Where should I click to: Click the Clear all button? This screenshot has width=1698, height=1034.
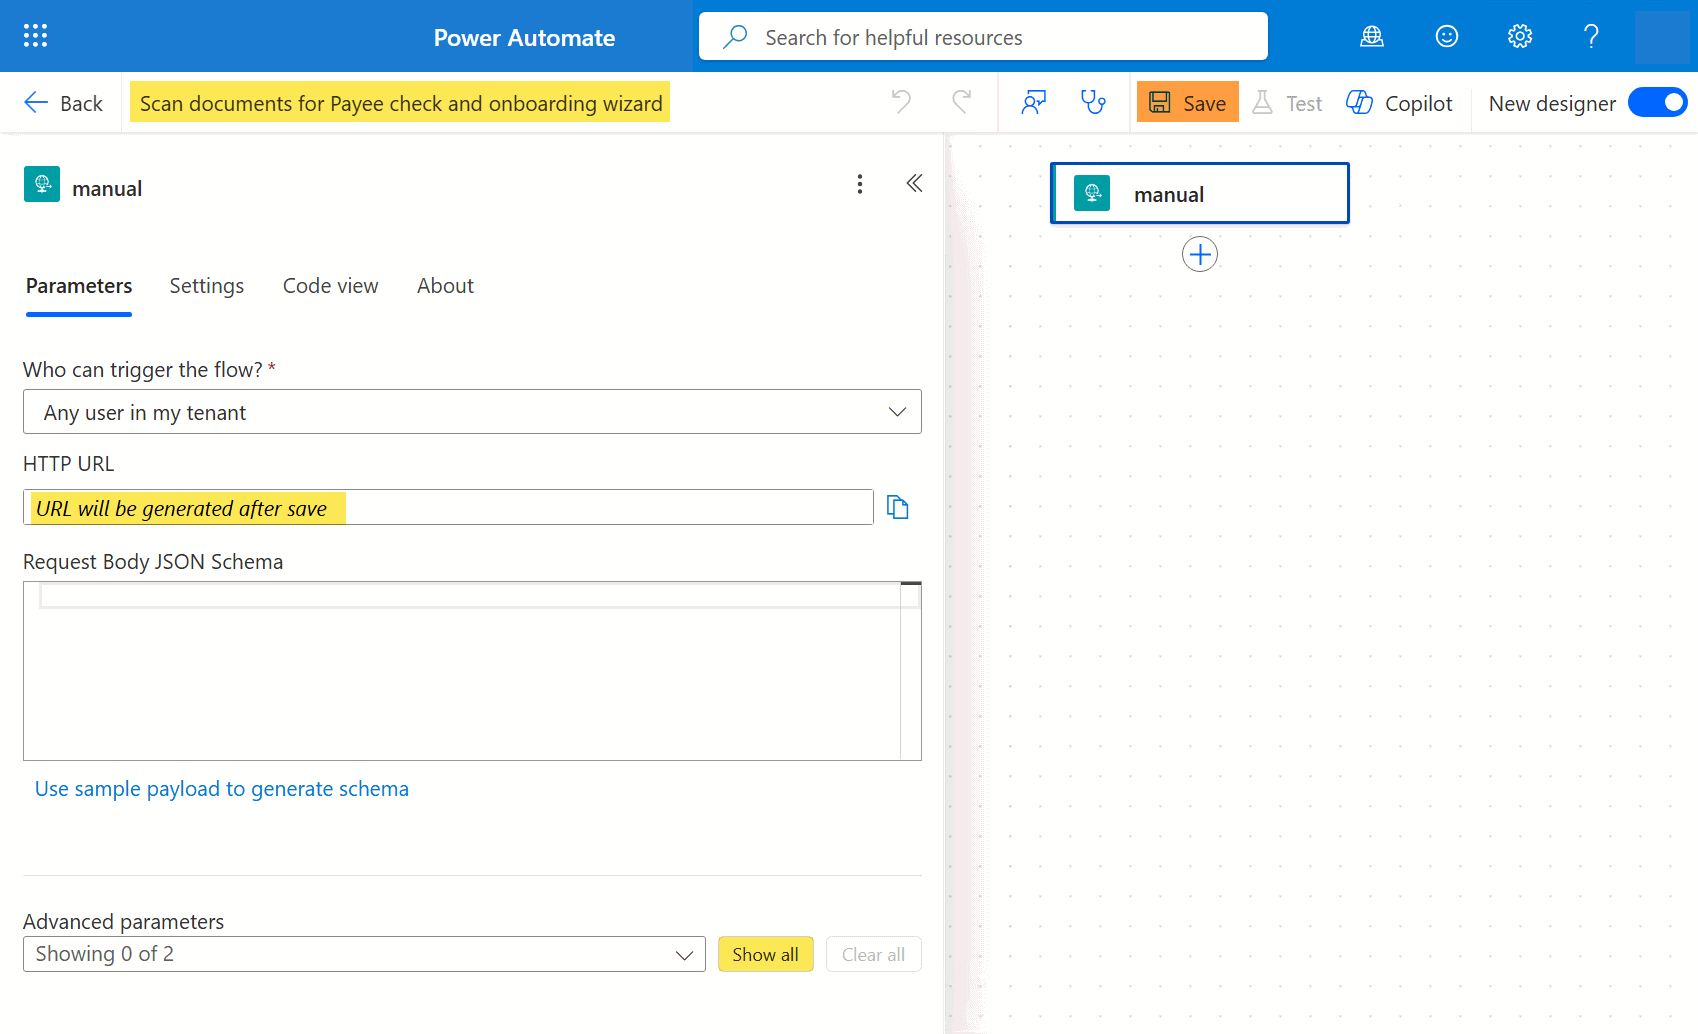click(x=873, y=954)
